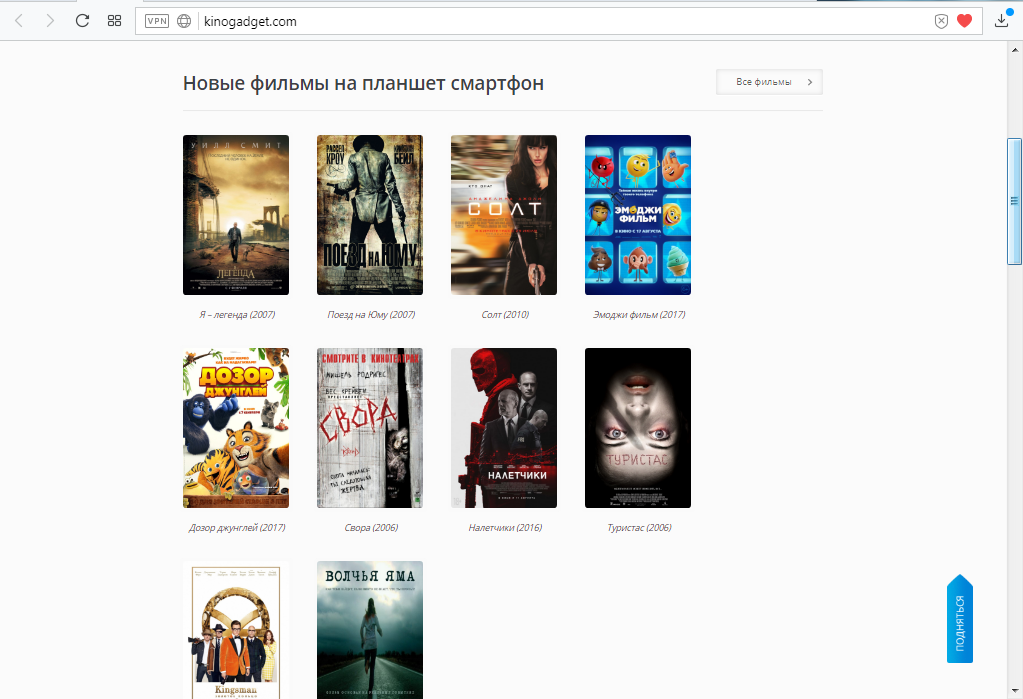Click 'Налетчики (2016)' title link

coord(505,527)
